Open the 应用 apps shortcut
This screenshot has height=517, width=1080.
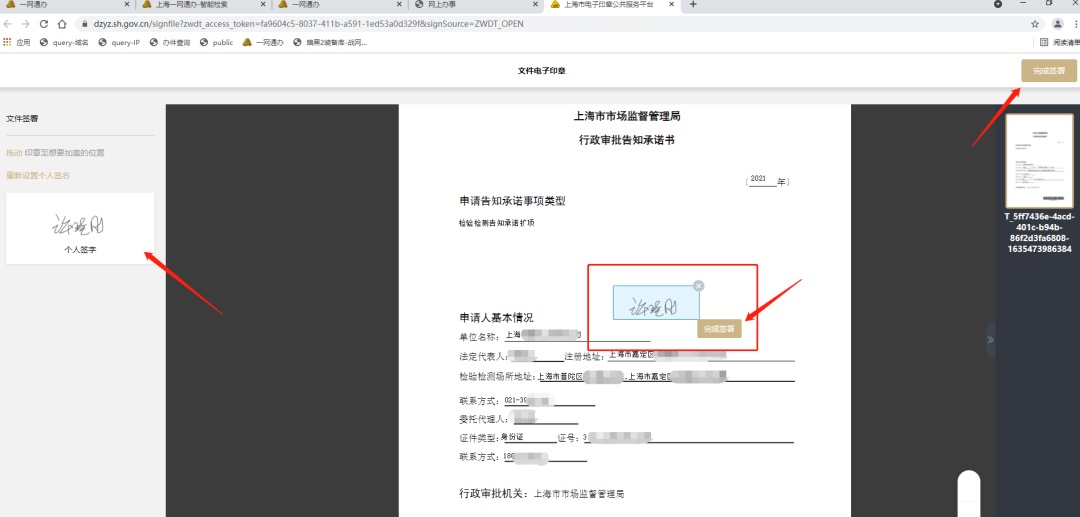click(x=17, y=43)
